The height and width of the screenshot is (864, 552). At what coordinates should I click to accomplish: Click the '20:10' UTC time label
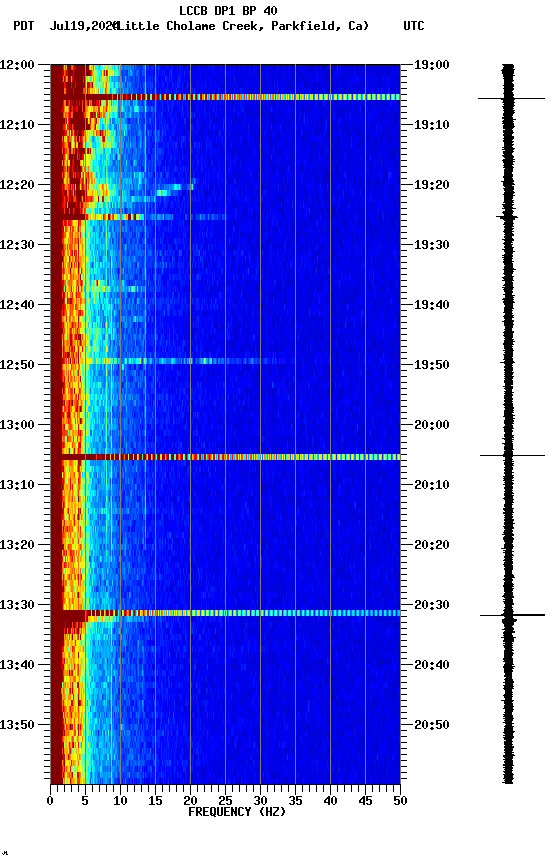coord(432,485)
